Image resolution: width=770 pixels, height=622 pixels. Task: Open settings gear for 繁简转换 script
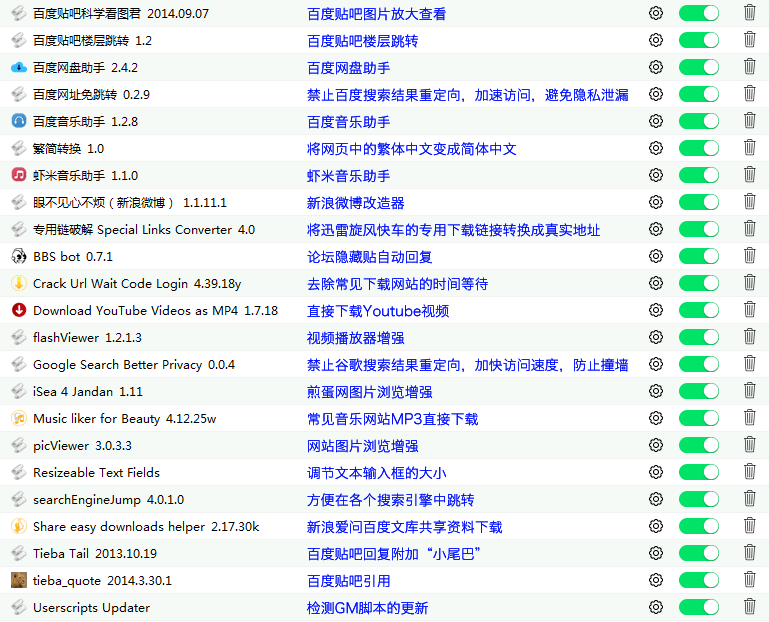[656, 148]
